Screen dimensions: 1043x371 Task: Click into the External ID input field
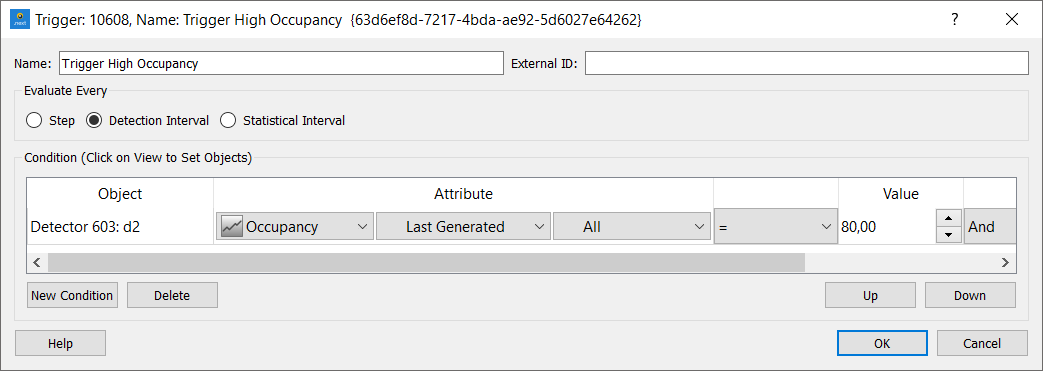[807, 64]
